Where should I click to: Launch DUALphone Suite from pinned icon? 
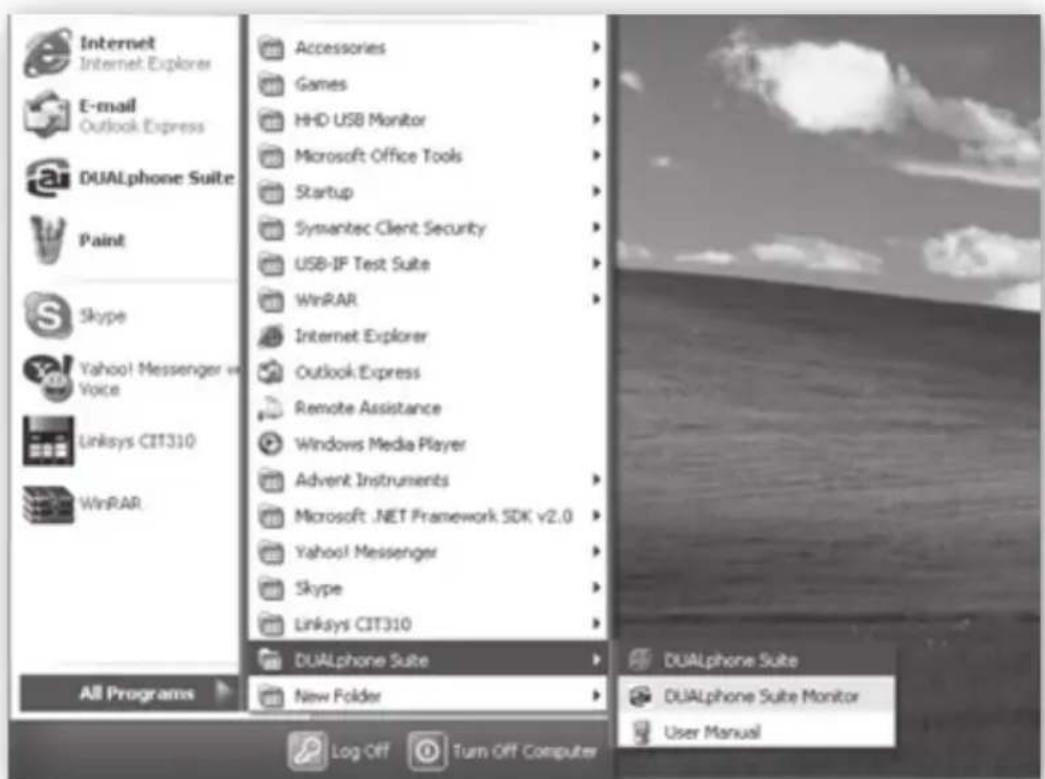[x=47, y=177]
